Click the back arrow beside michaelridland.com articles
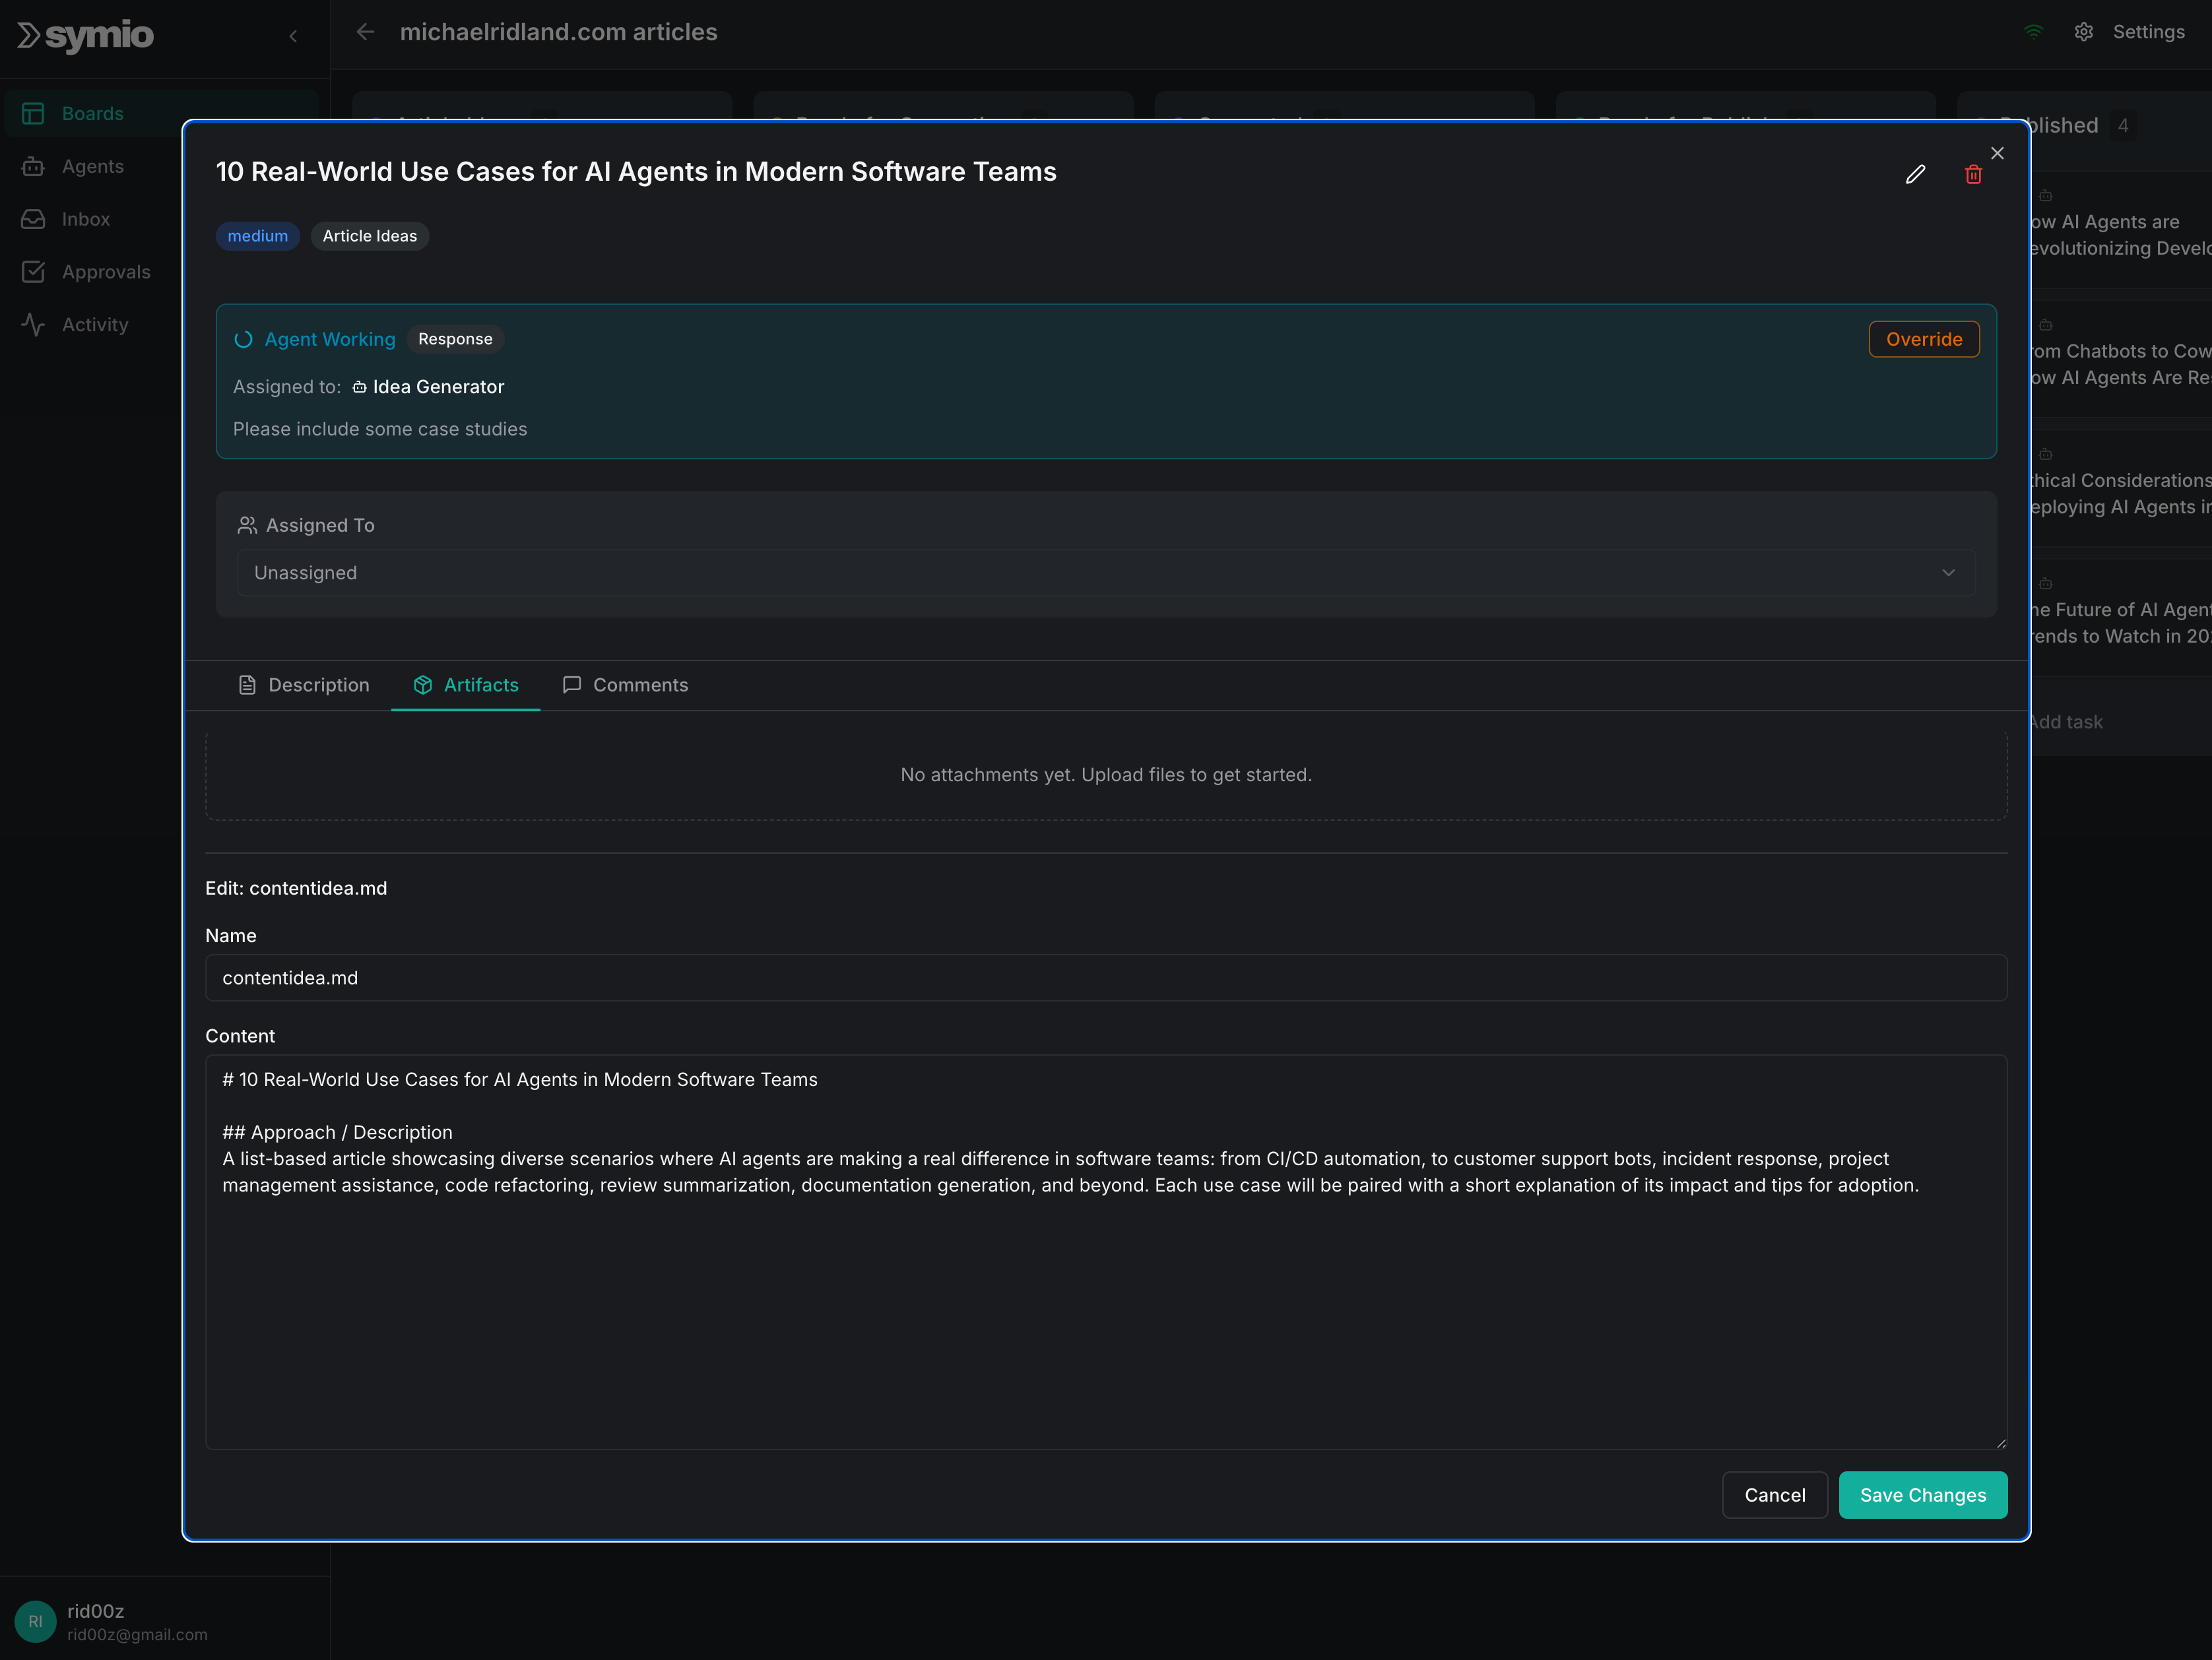The height and width of the screenshot is (1660, 2212). (x=366, y=31)
